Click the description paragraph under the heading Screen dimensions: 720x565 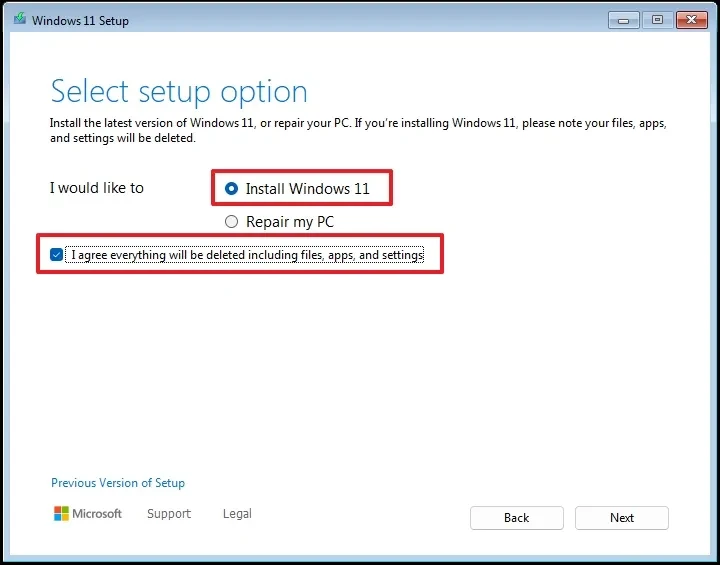tap(358, 131)
